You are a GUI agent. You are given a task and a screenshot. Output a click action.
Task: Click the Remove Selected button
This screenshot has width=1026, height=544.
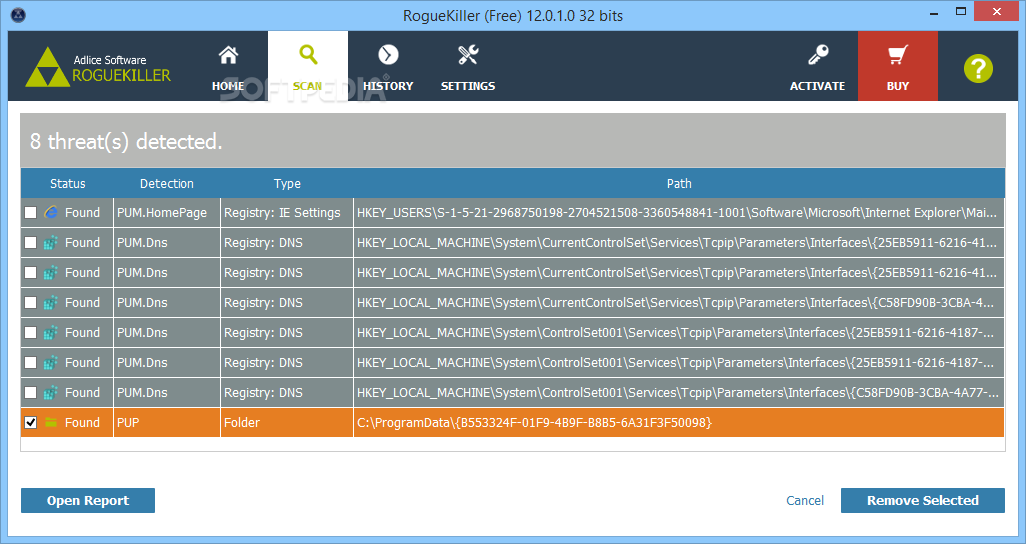tap(923, 501)
